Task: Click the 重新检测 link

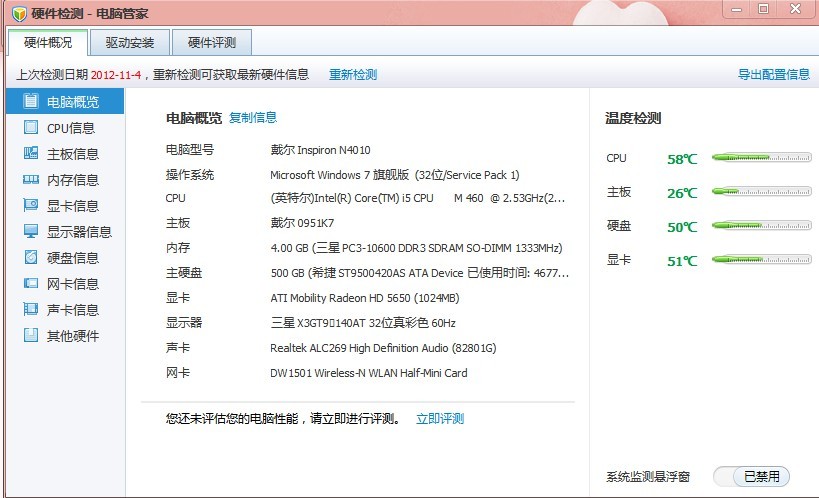Action: pyautogui.click(x=353, y=75)
